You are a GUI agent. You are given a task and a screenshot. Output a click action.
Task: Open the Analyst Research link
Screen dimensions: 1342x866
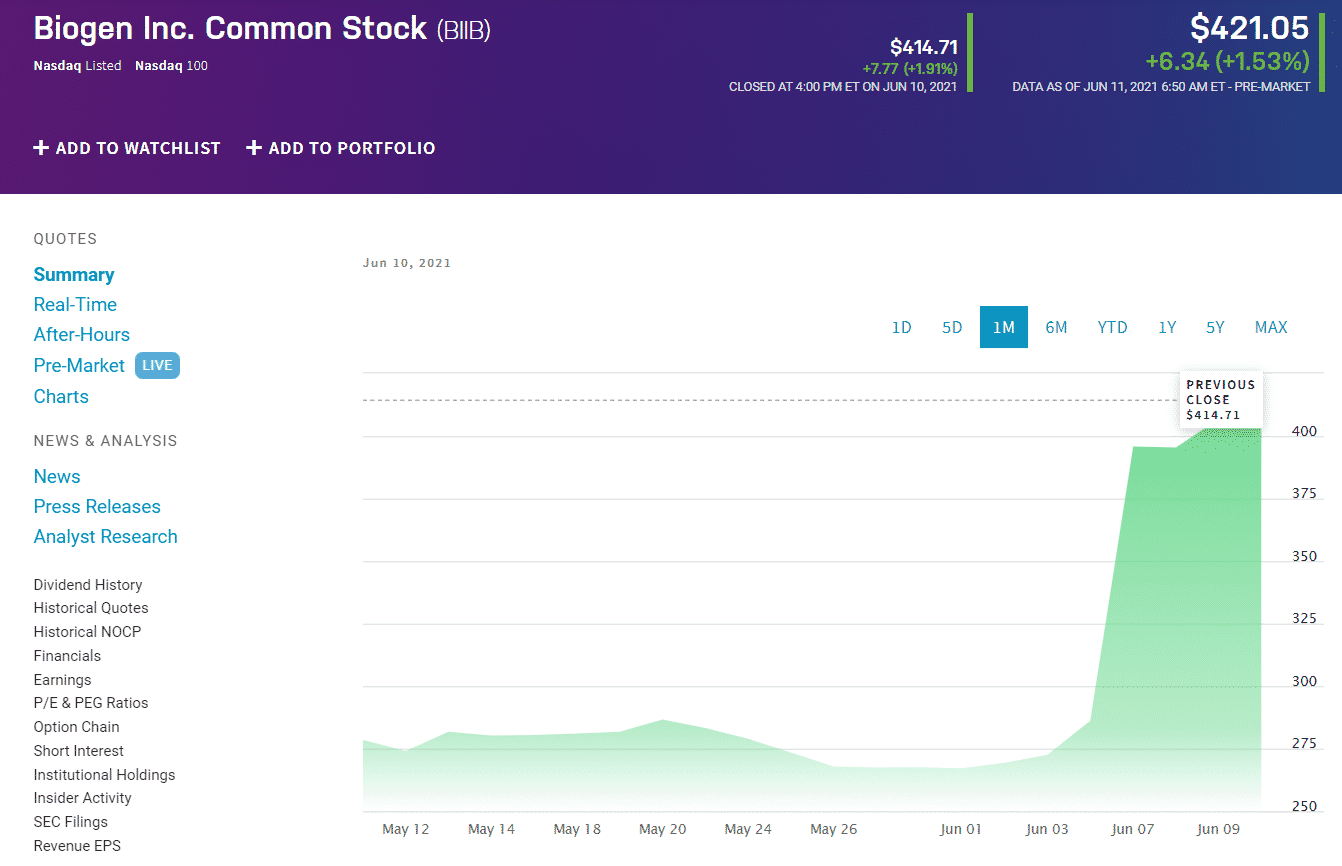coord(106,537)
